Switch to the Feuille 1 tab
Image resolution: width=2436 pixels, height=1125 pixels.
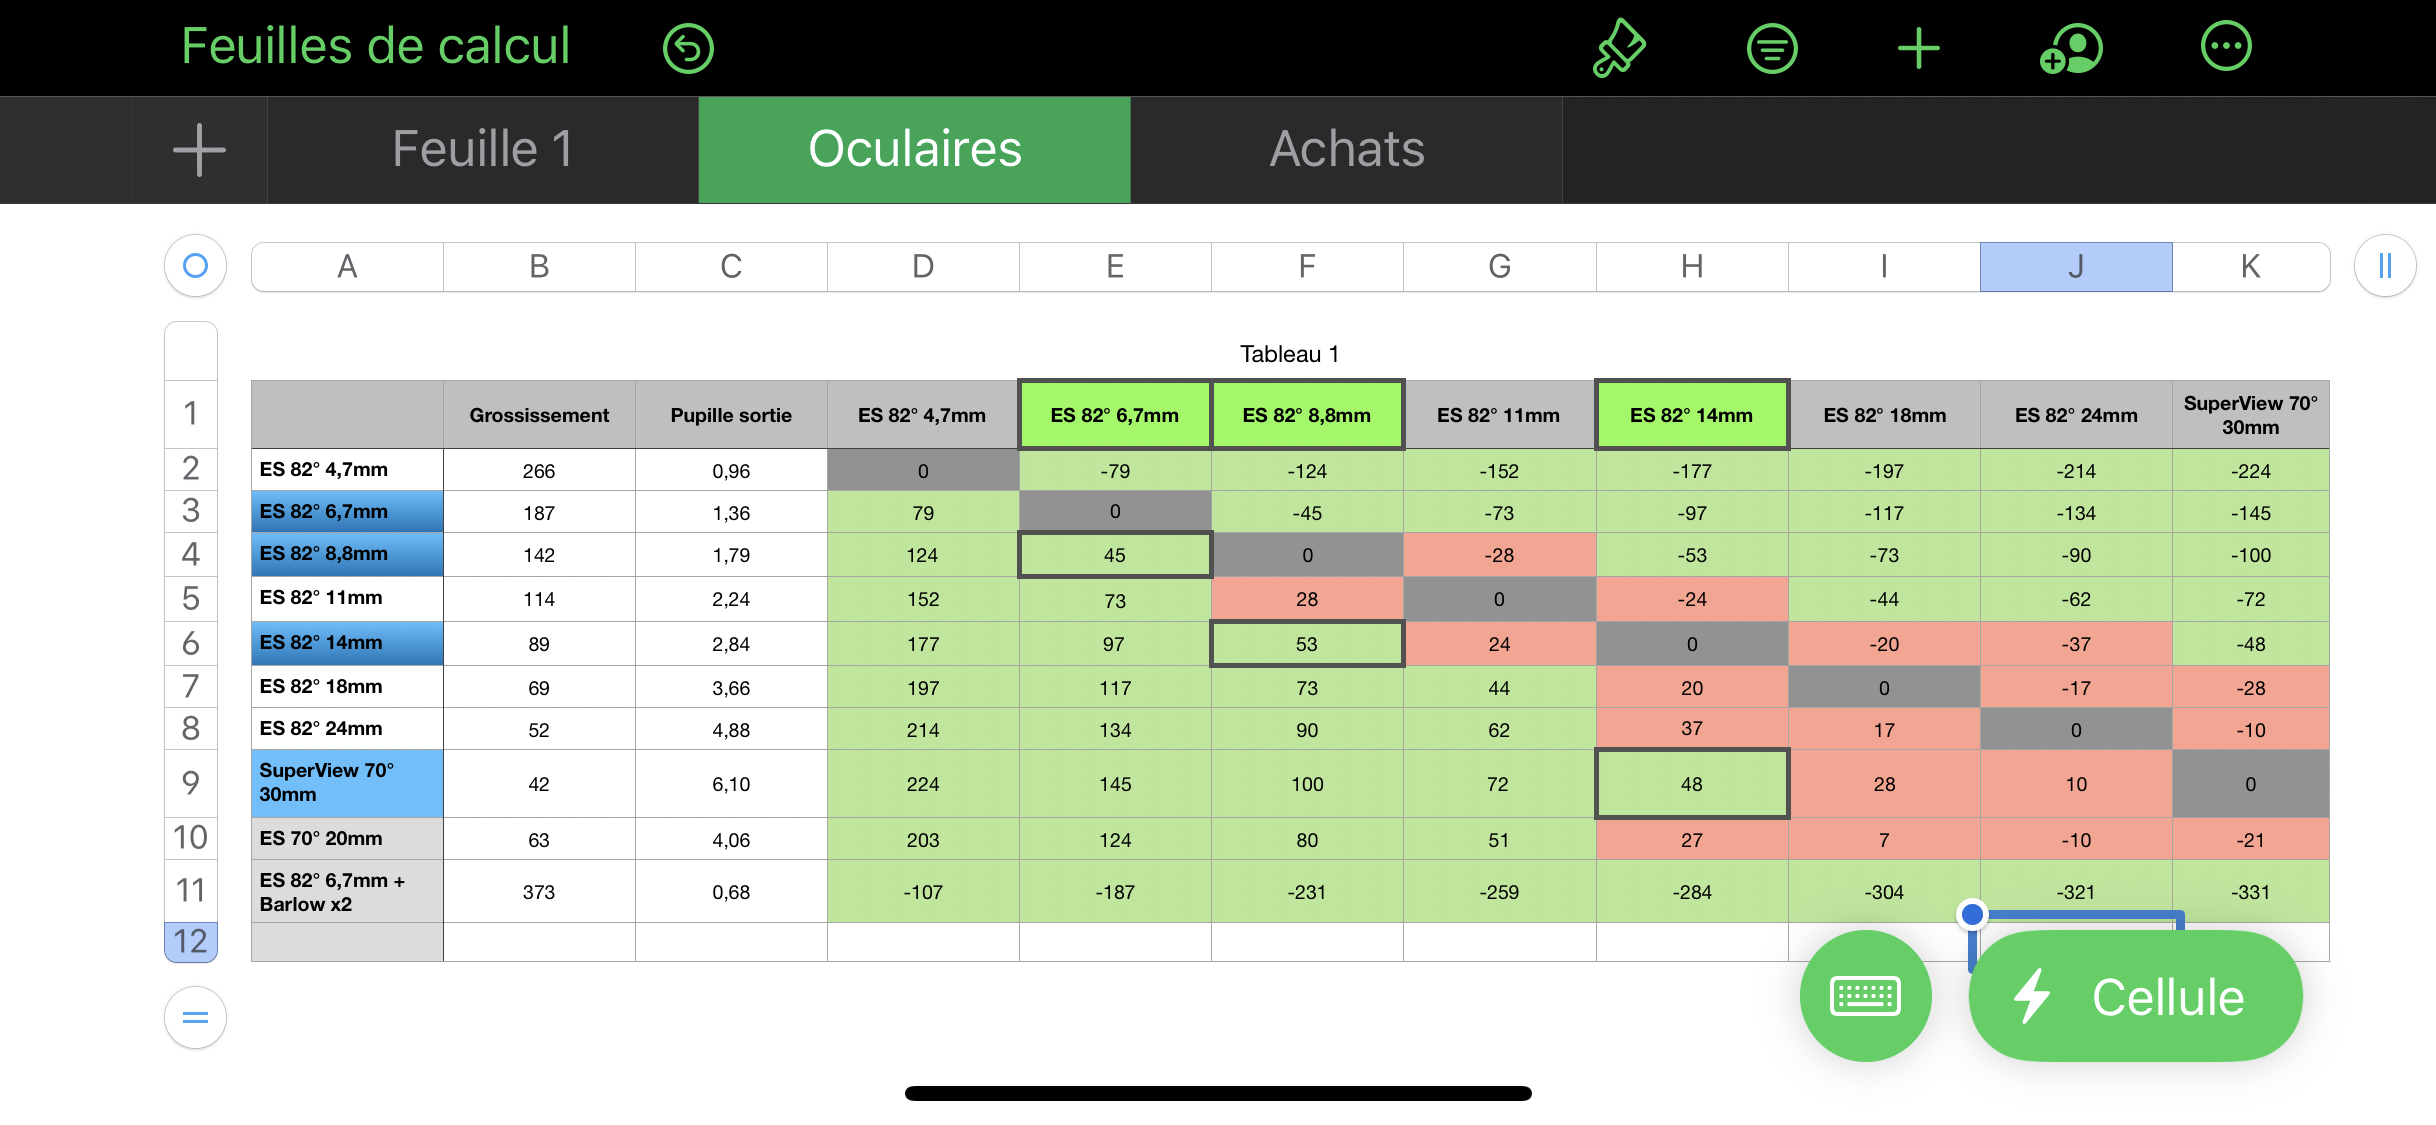pyautogui.click(x=483, y=150)
